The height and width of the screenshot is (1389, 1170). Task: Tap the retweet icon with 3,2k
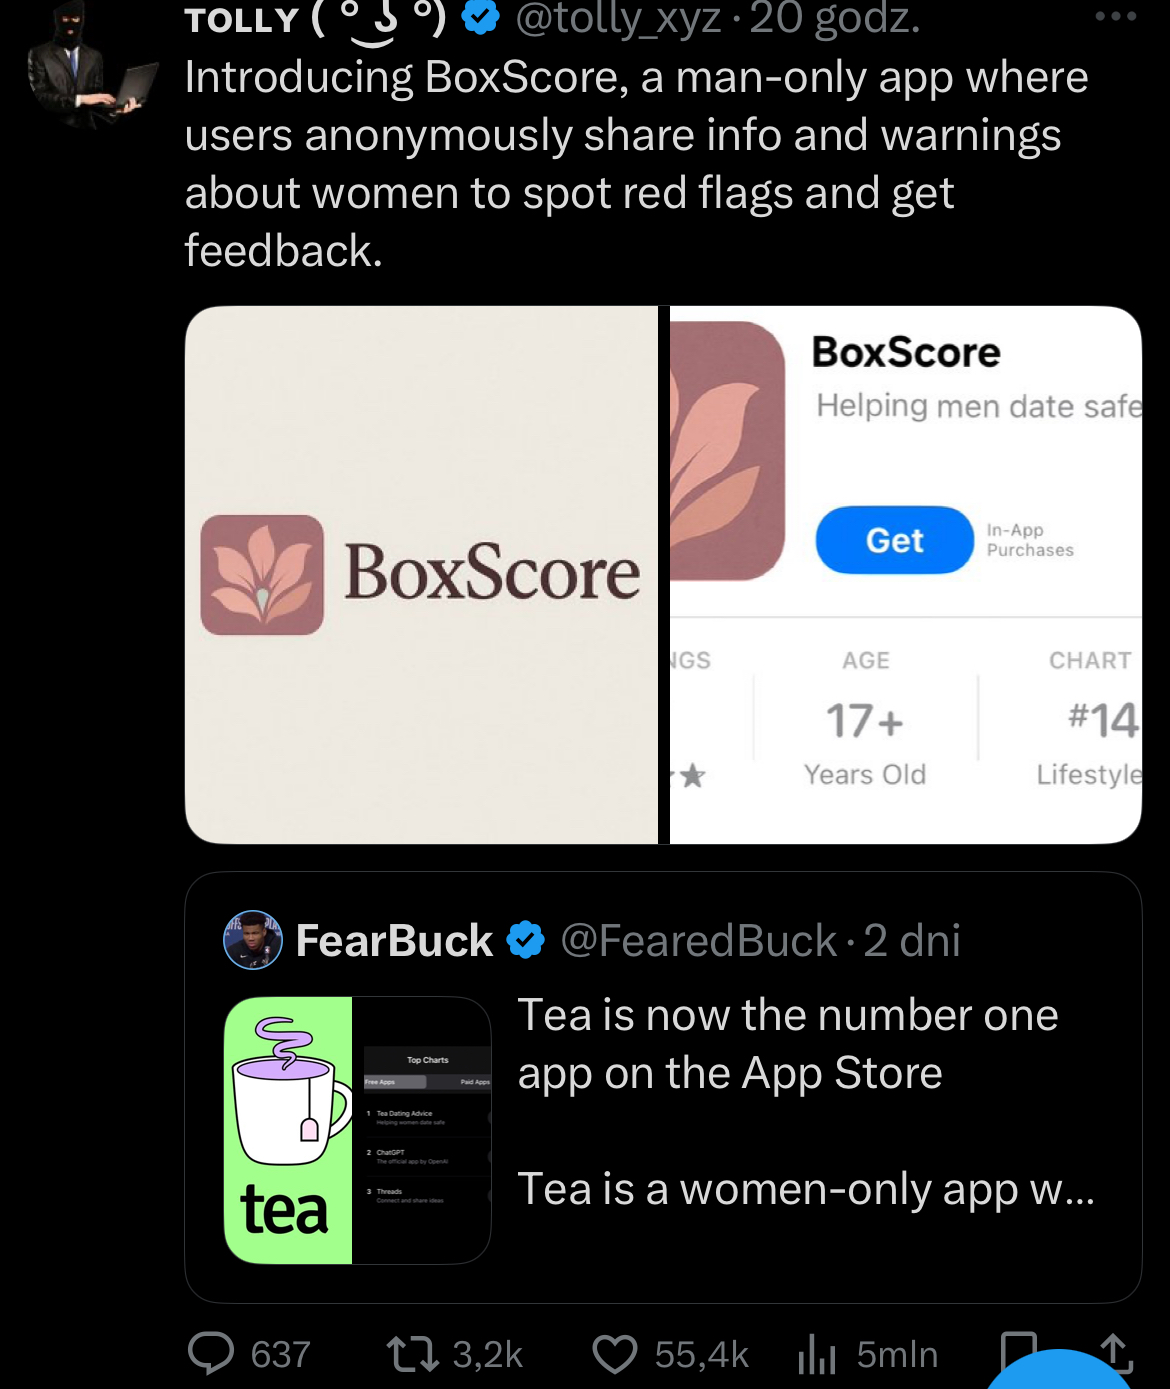click(x=412, y=1355)
